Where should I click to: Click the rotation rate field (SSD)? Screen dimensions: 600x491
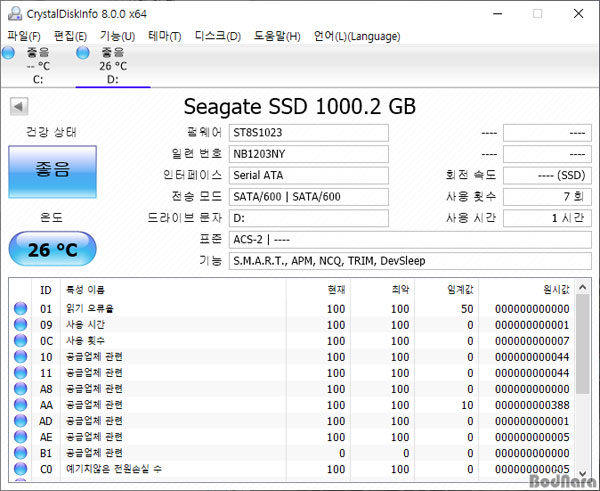[547, 175]
